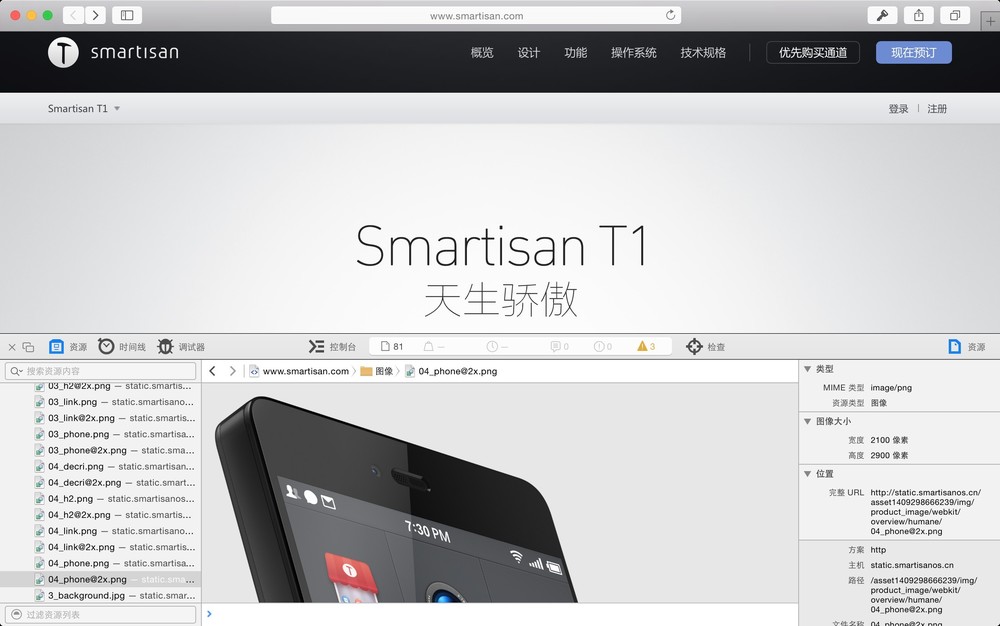The height and width of the screenshot is (626, 1000).
Task: Undock the Web Inspector into separate window
Action: (x=28, y=347)
